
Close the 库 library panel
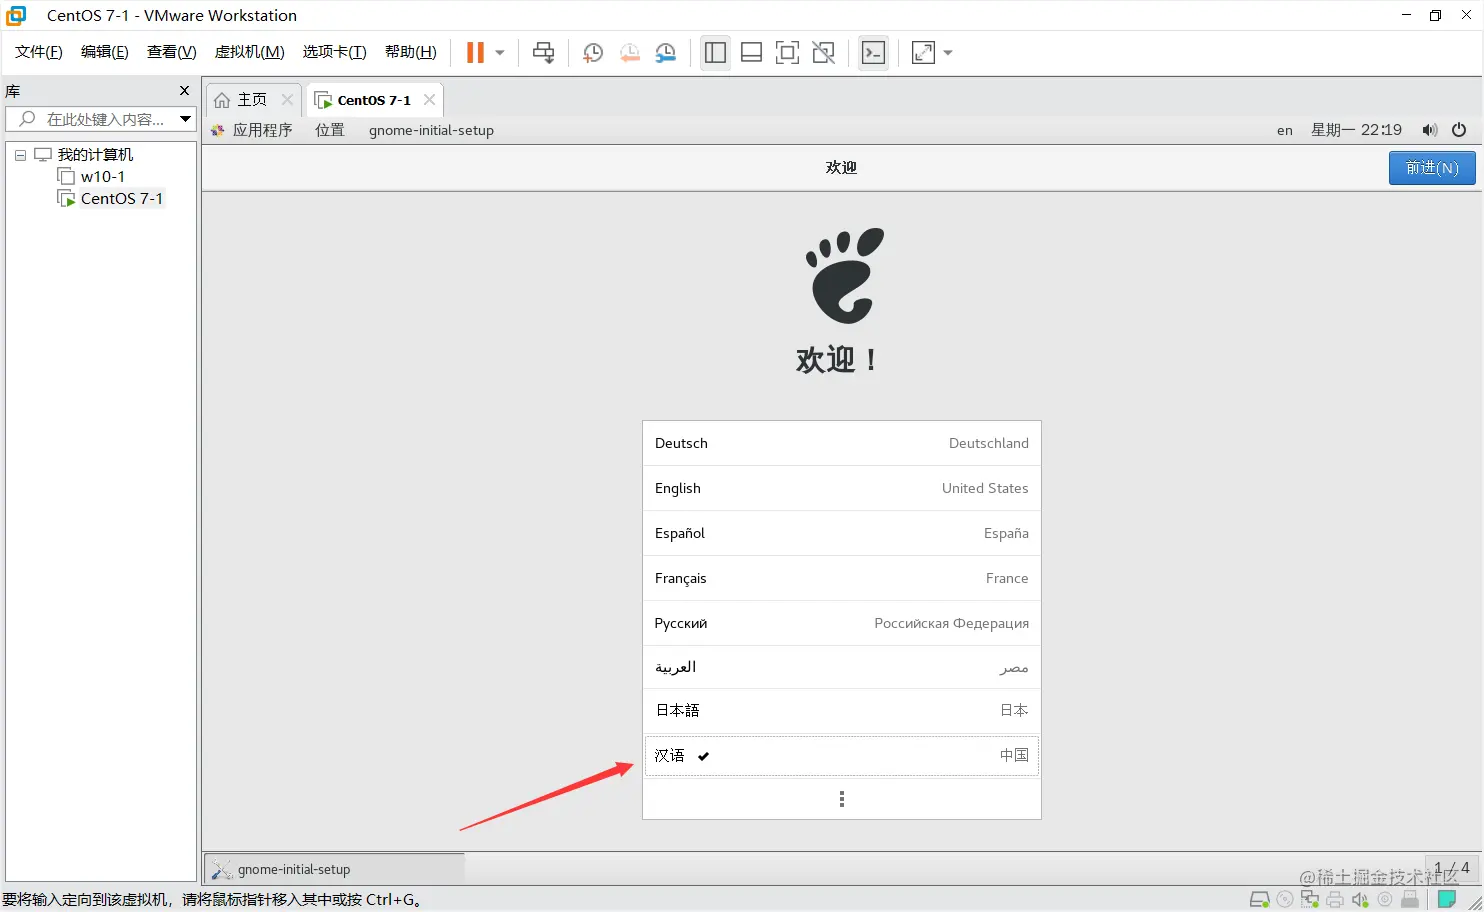184,91
